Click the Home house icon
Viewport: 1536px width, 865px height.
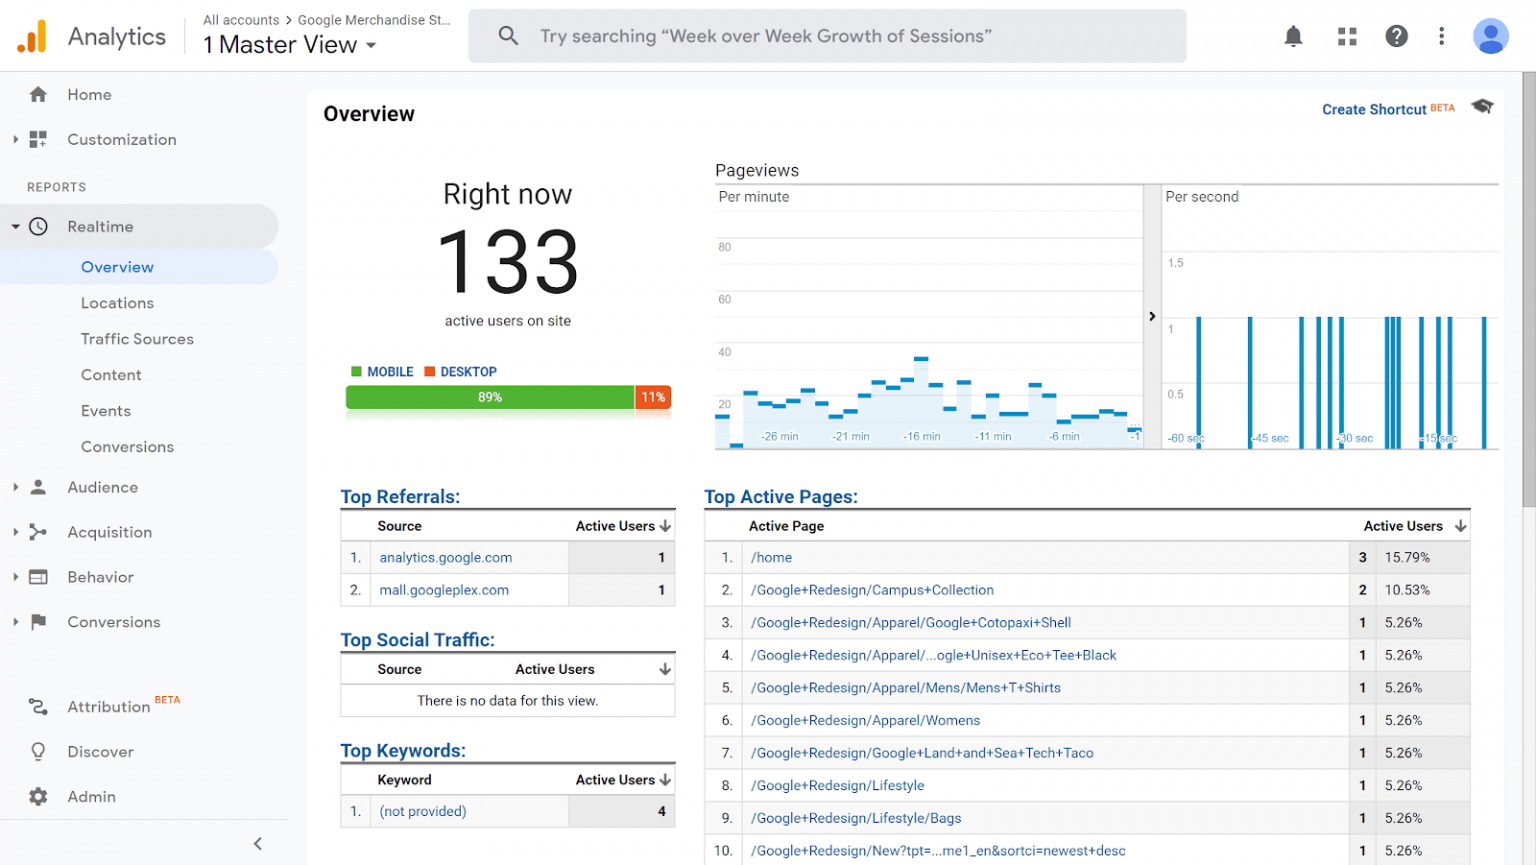[38, 94]
